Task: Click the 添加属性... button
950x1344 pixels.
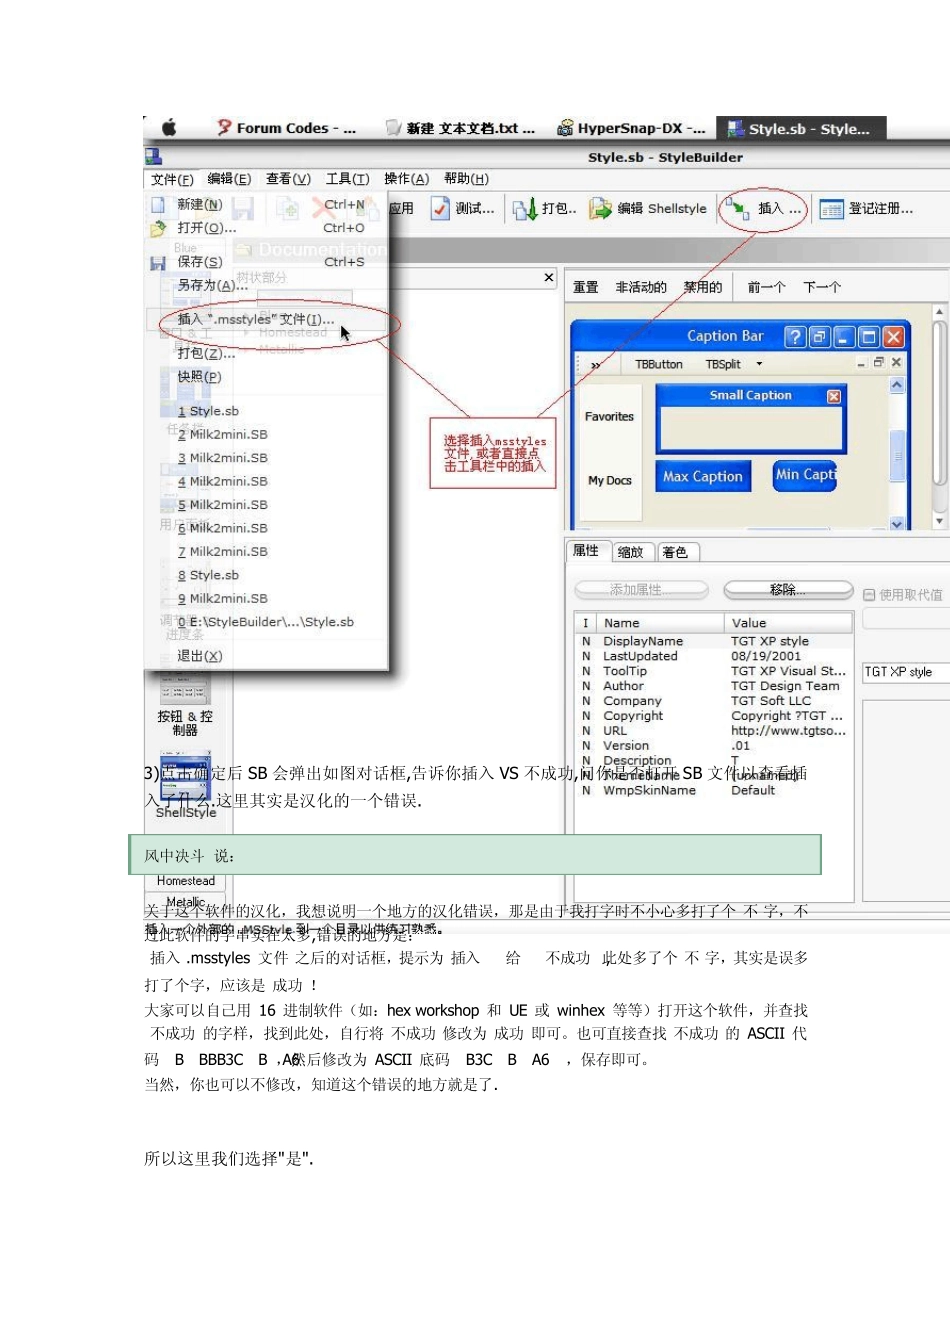Action: point(641,590)
